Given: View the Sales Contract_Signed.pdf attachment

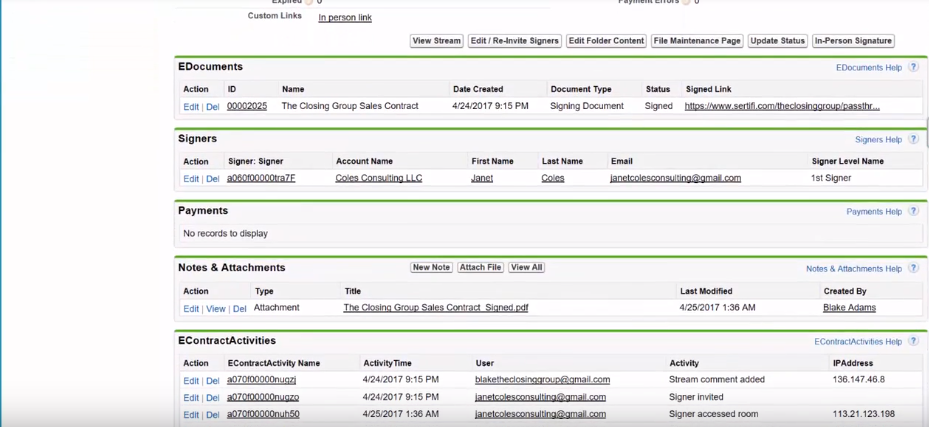Looking at the screenshot, I should pyautogui.click(x=216, y=309).
